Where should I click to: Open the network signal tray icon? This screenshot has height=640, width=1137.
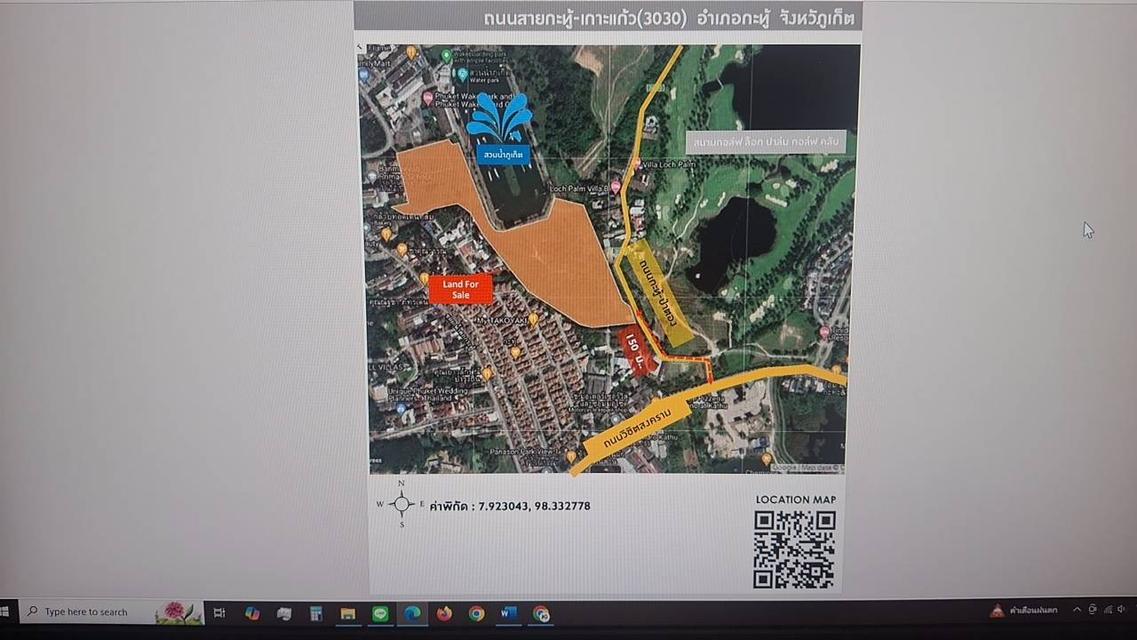(x=1108, y=610)
